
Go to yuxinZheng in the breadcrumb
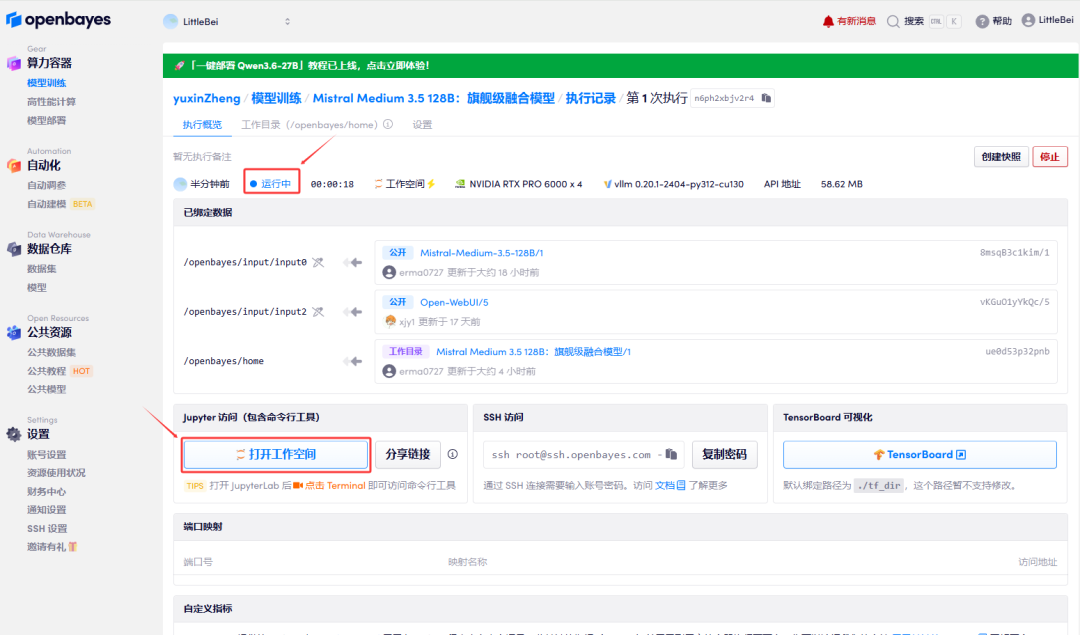coord(207,98)
